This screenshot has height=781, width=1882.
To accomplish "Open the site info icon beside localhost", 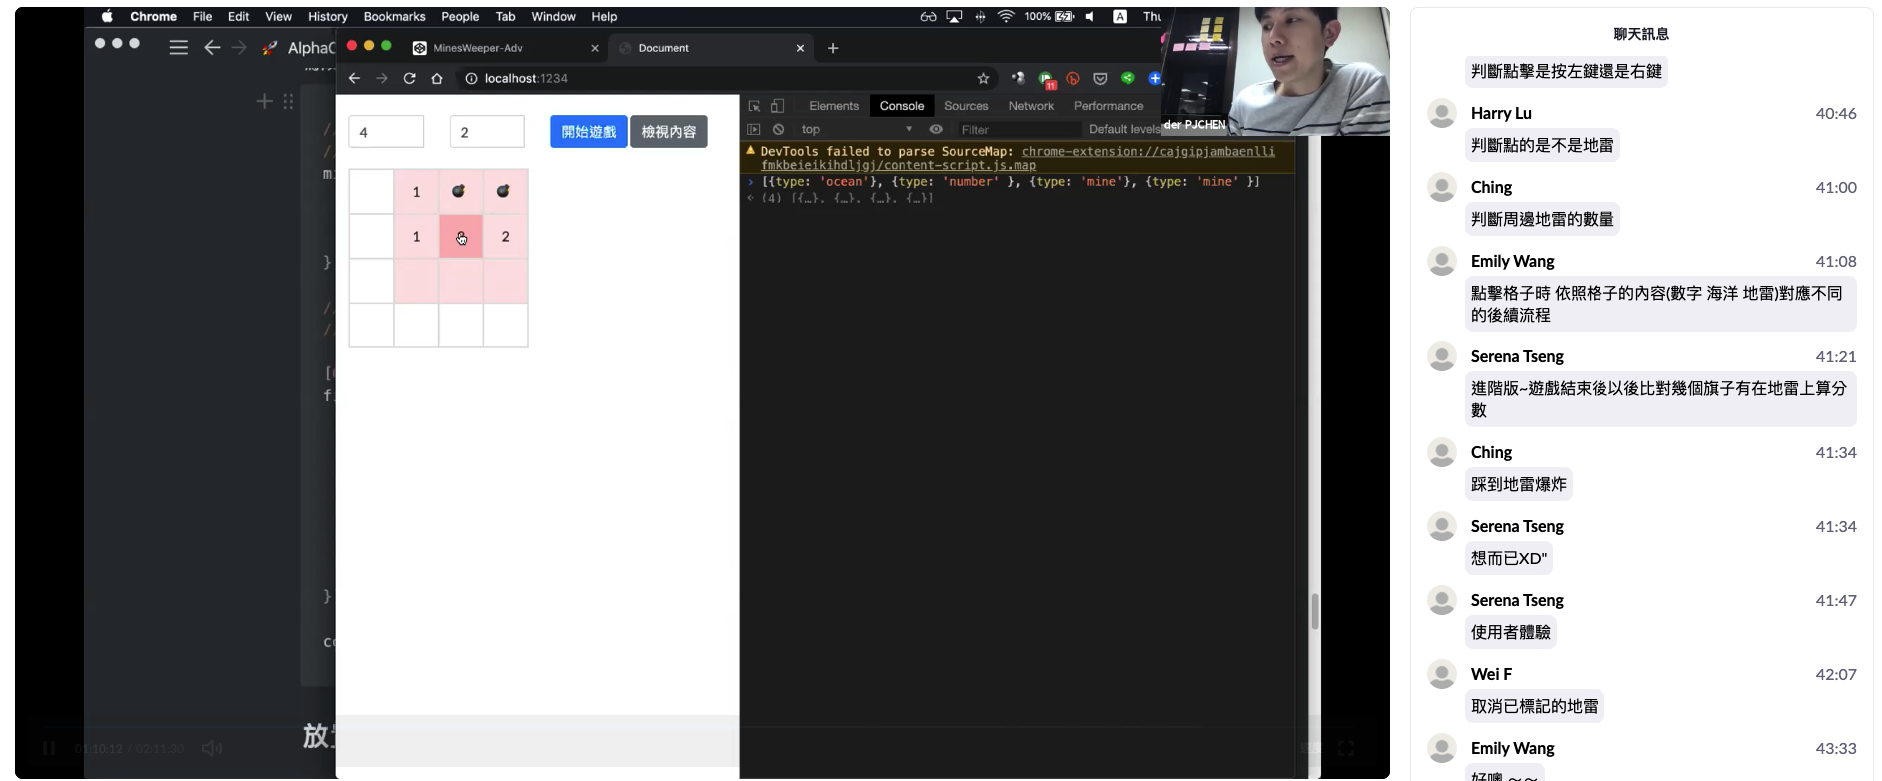I will click(x=471, y=78).
